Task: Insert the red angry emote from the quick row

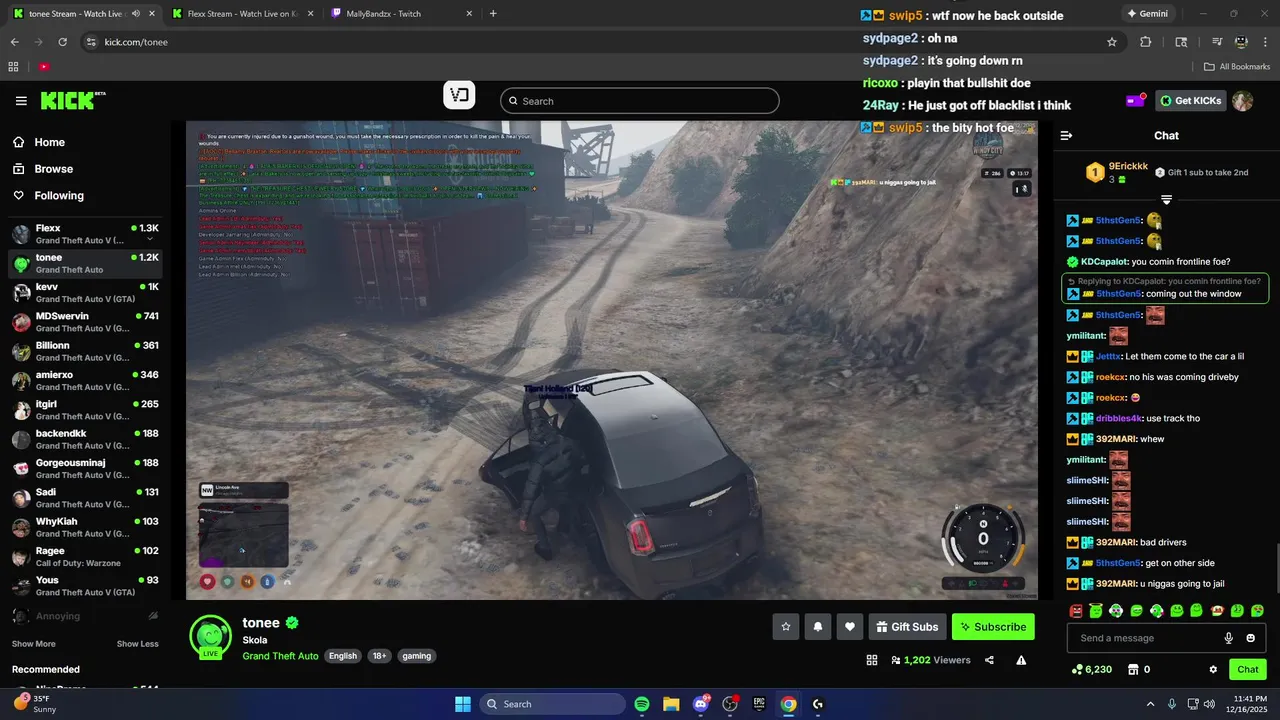Action: (1076, 610)
